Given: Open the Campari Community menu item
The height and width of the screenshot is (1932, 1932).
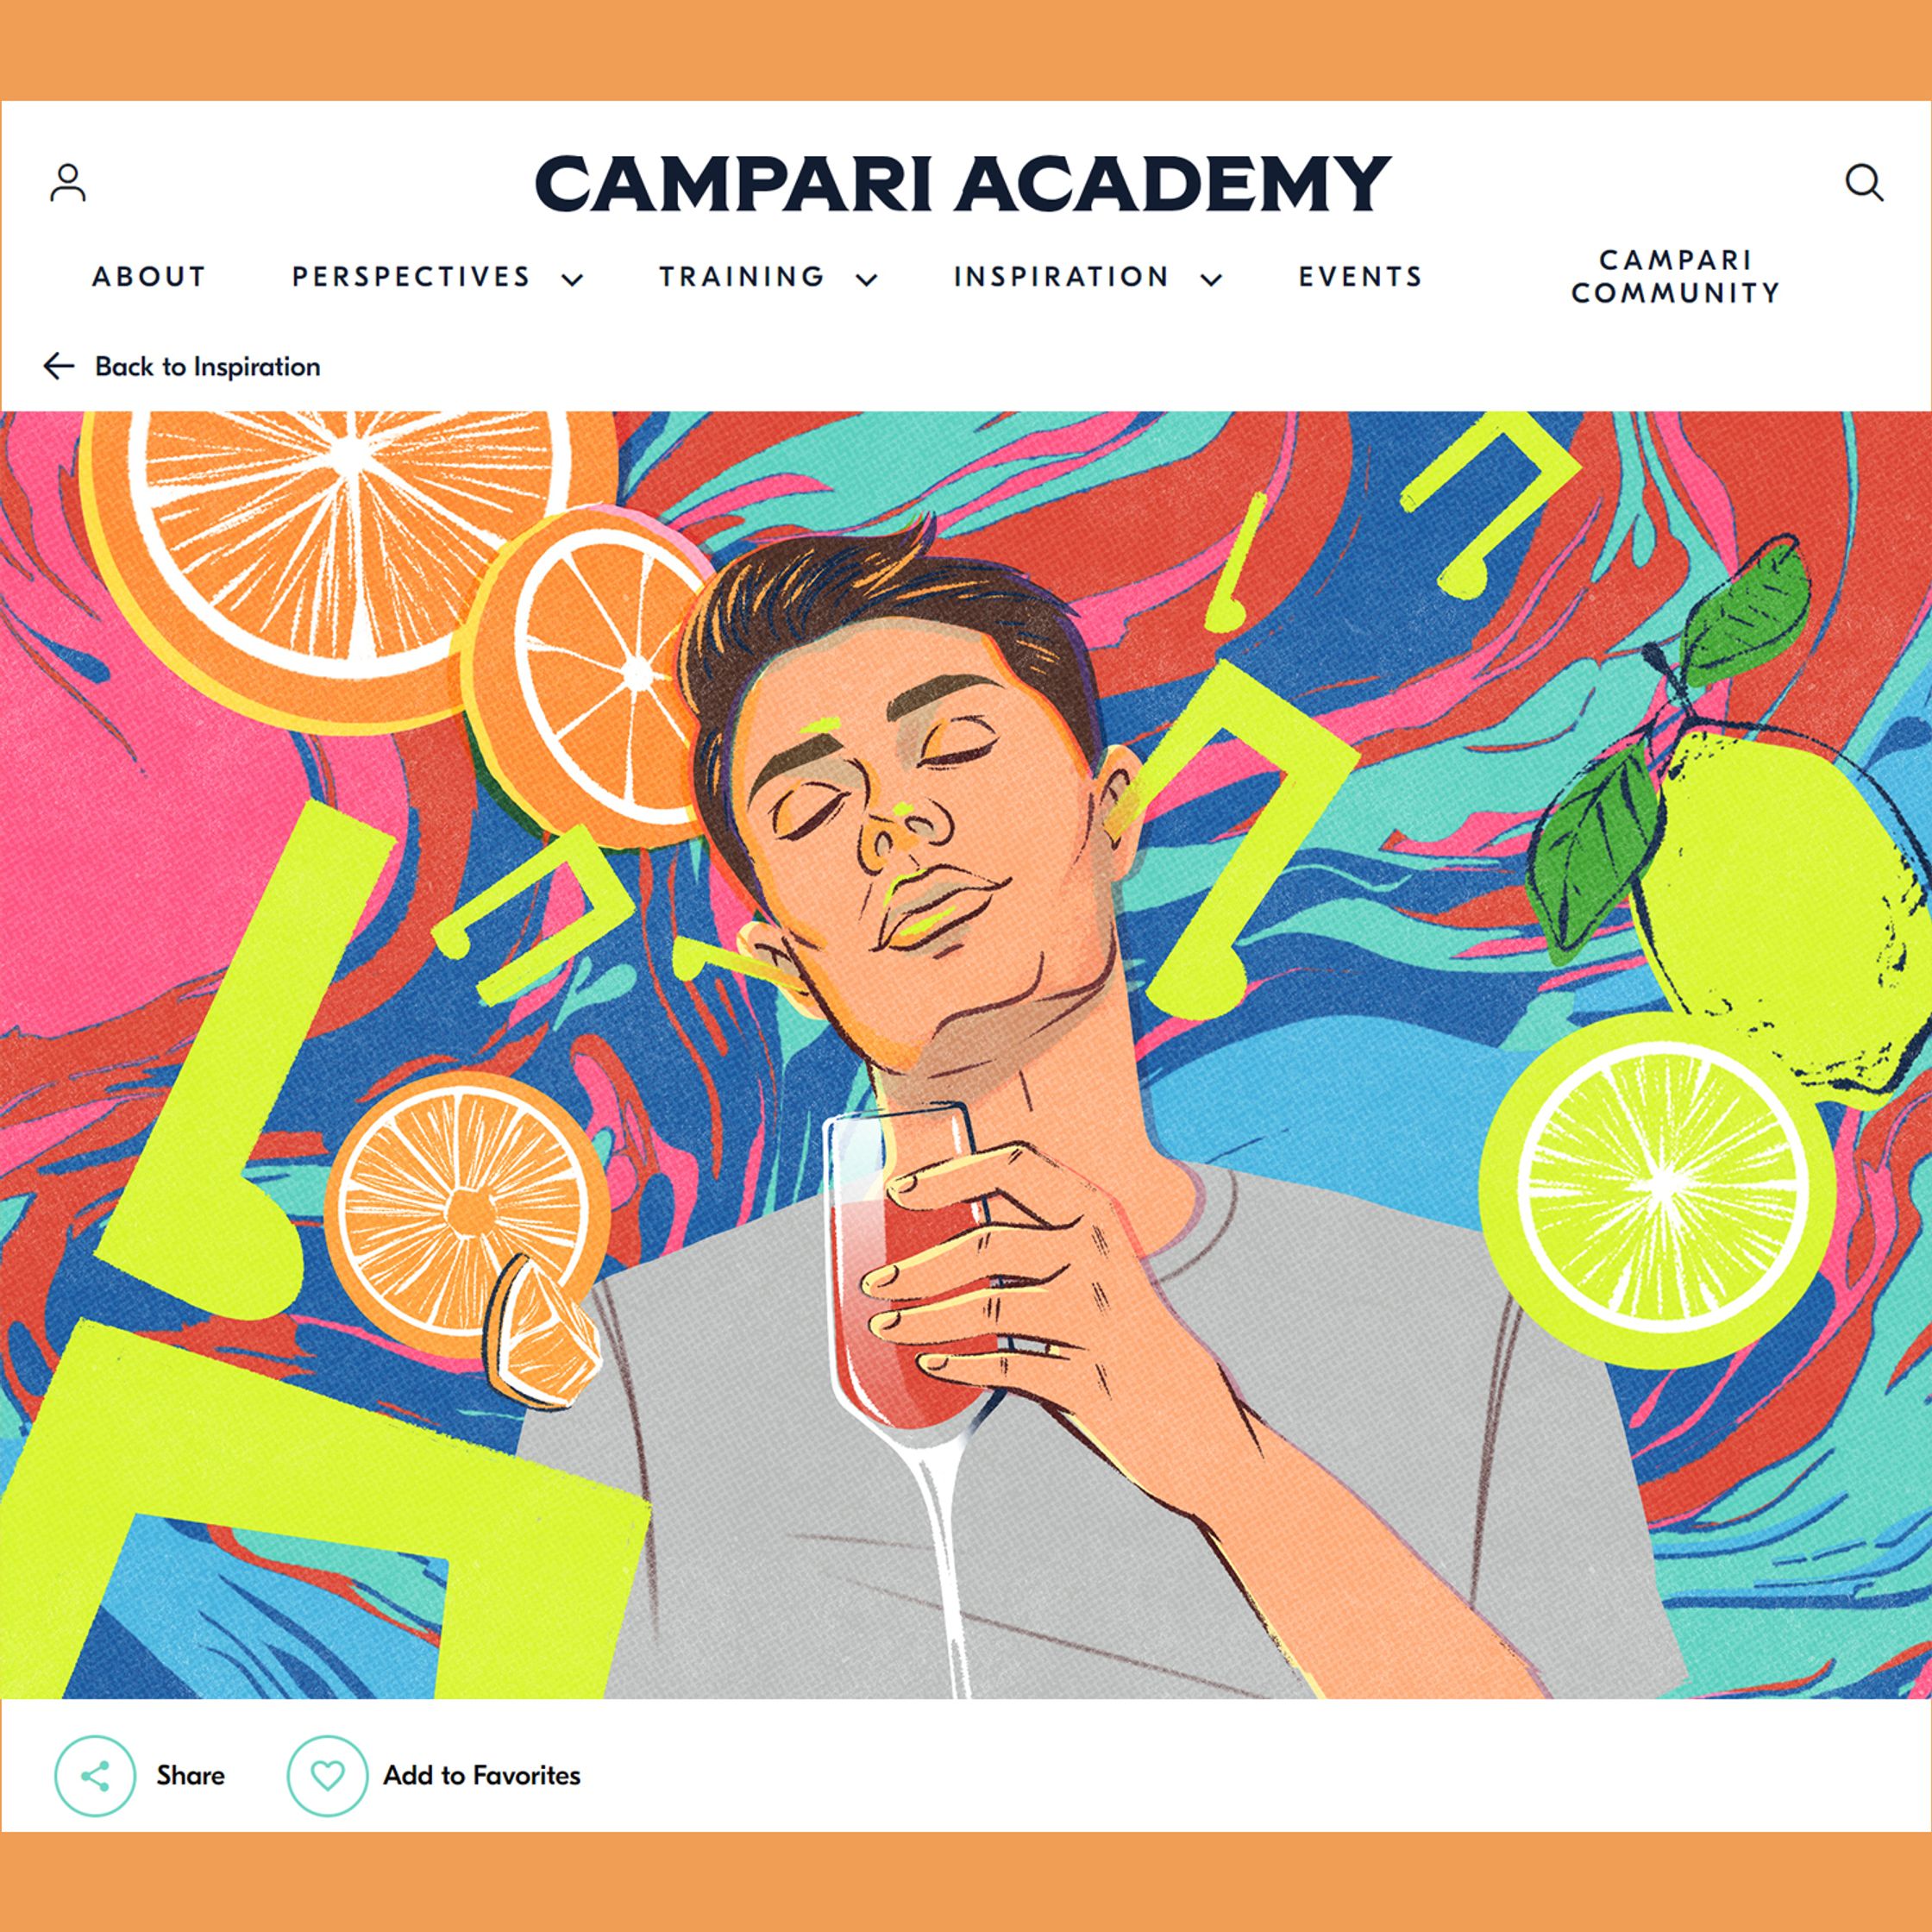Looking at the screenshot, I should (1676, 276).
